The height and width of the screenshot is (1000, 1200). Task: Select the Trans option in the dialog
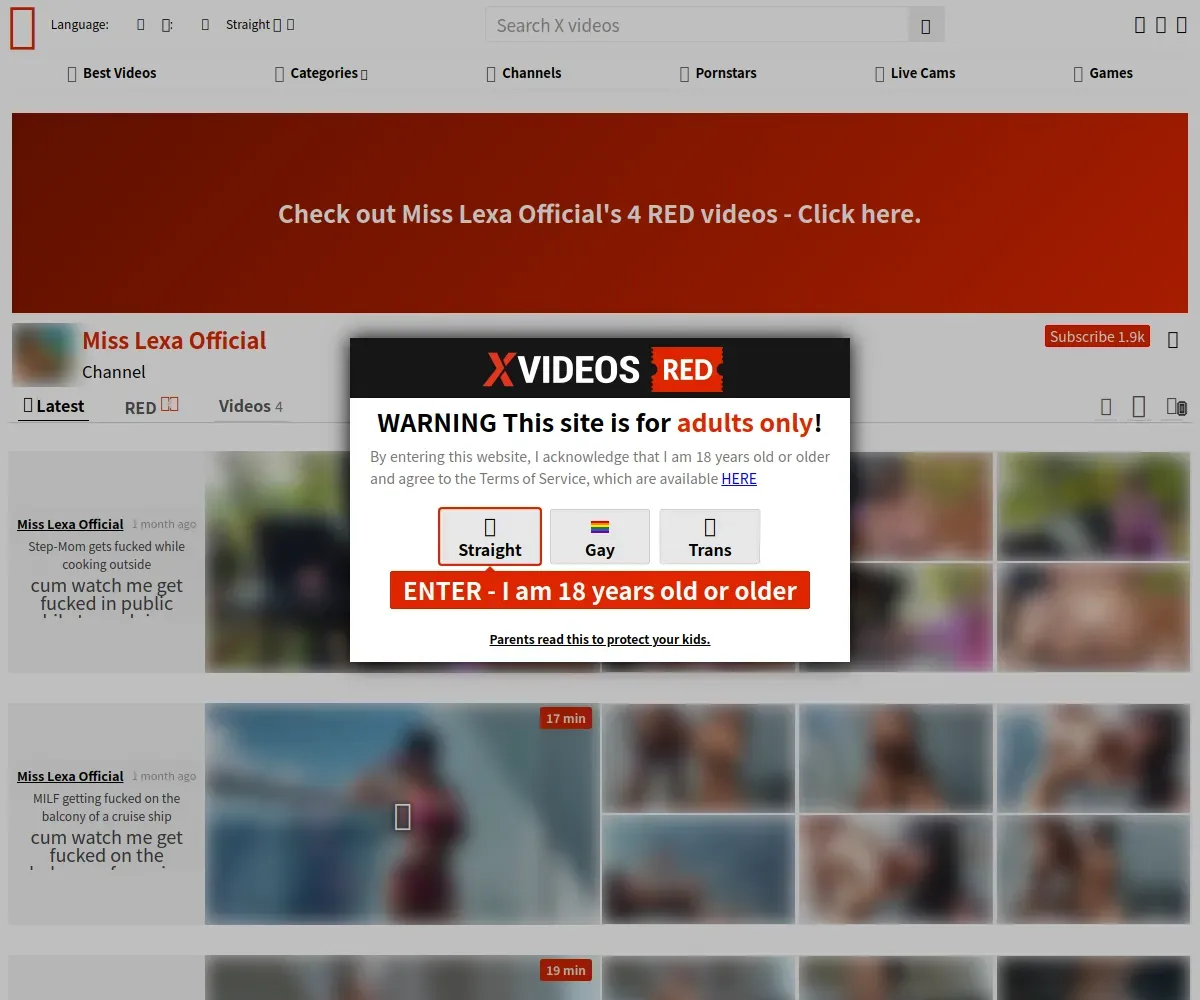(710, 537)
